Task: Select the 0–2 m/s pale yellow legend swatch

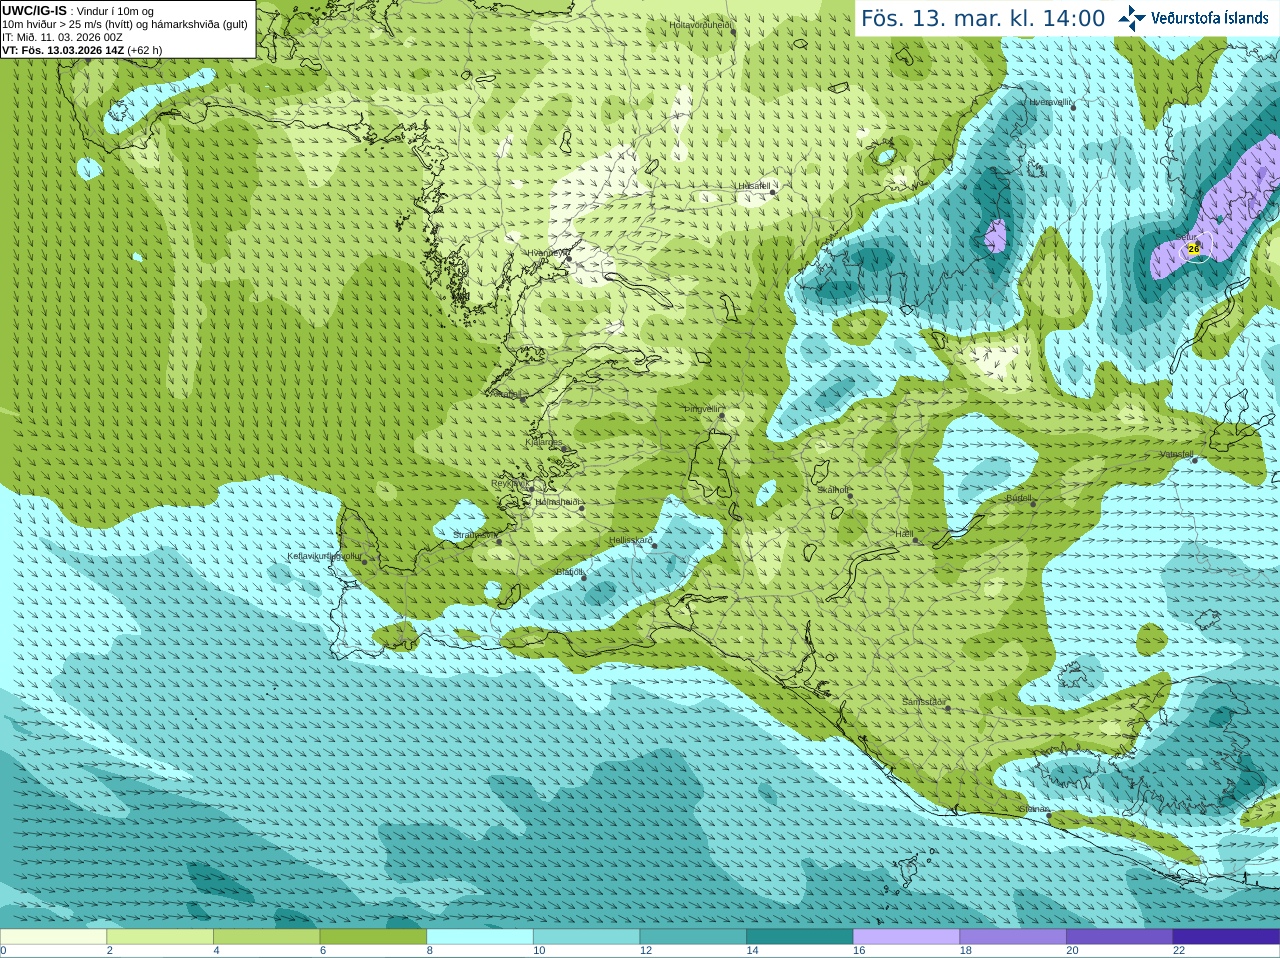Action: click(53, 937)
